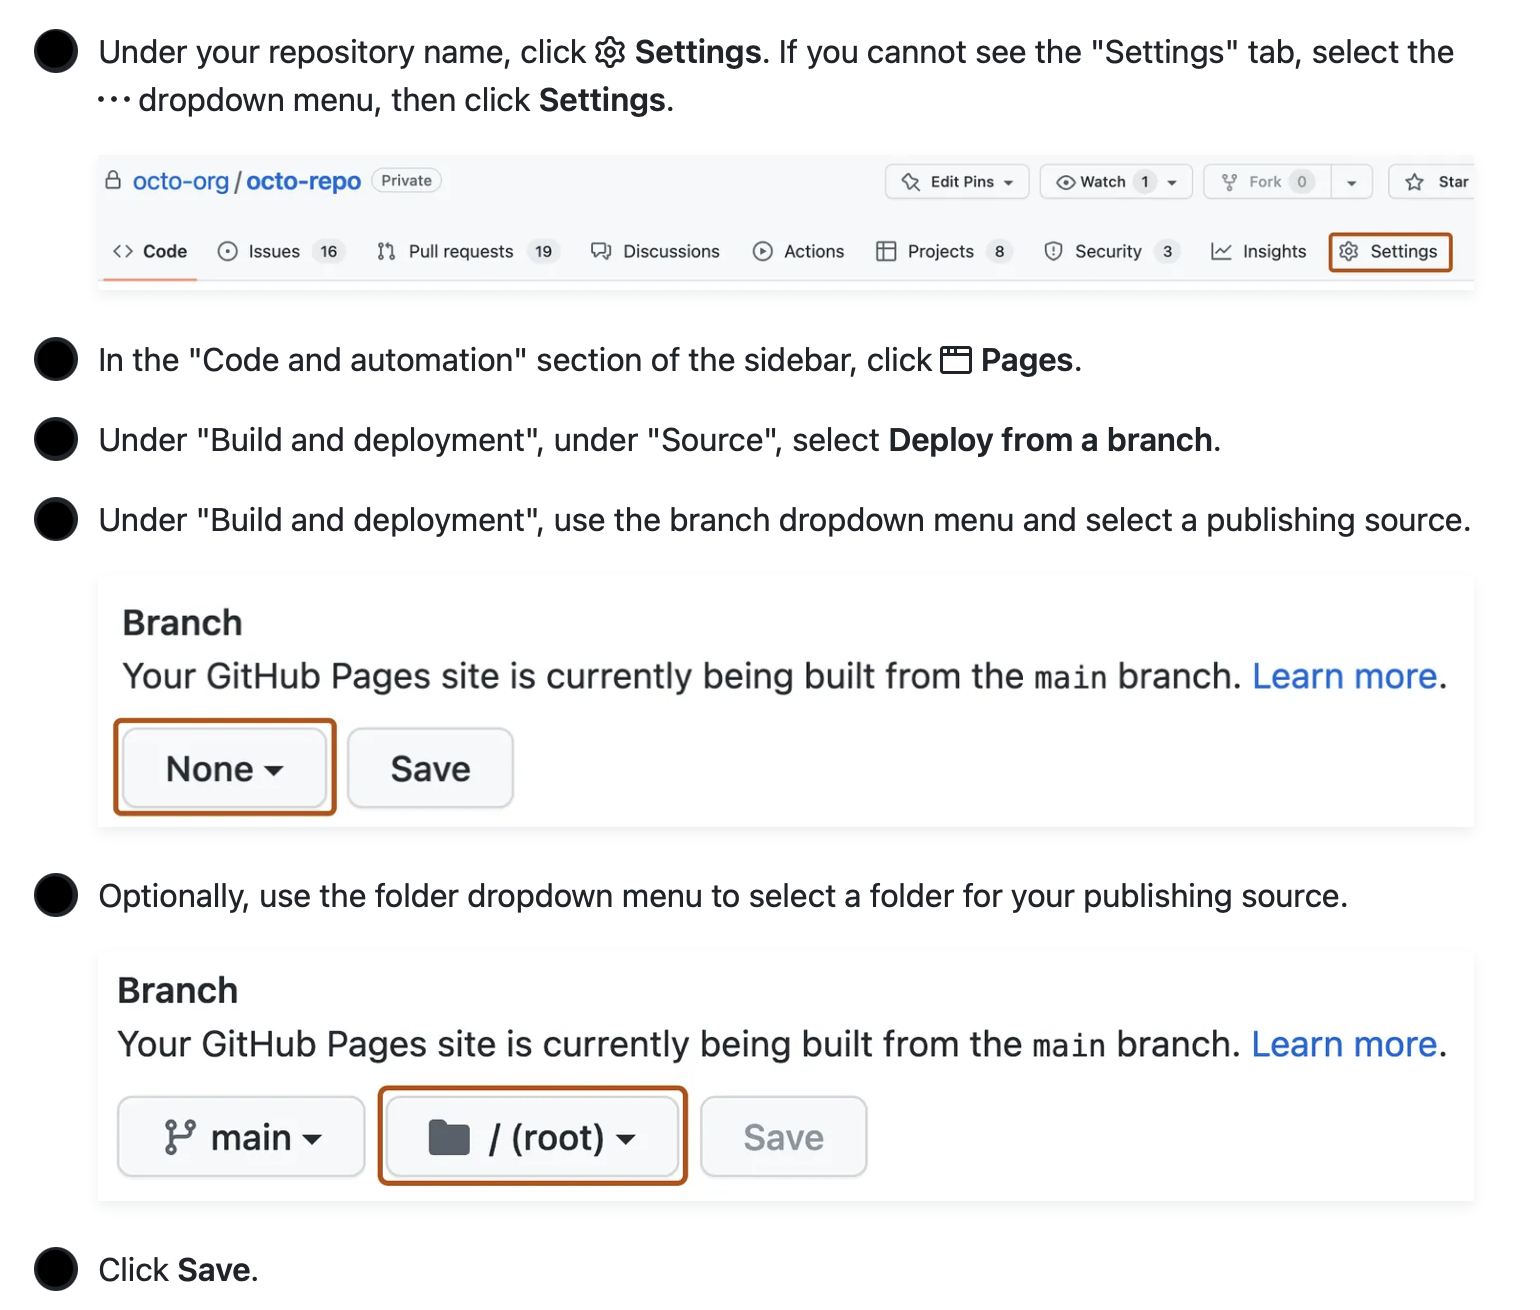This screenshot has height=1310, width=1540.
Task: Click the Security count badge 3
Action: [x=1167, y=251]
